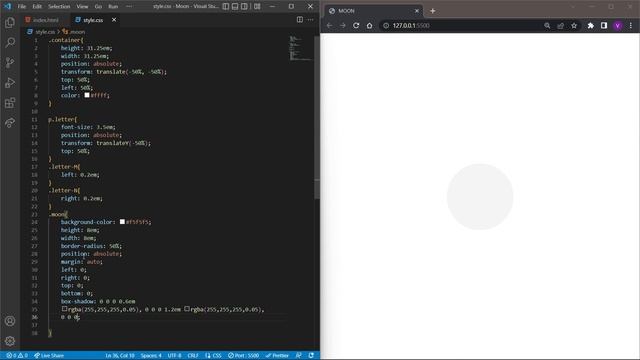This screenshot has width=640, height=360.
Task: Open the Go menu
Action: [x=98, y=6]
